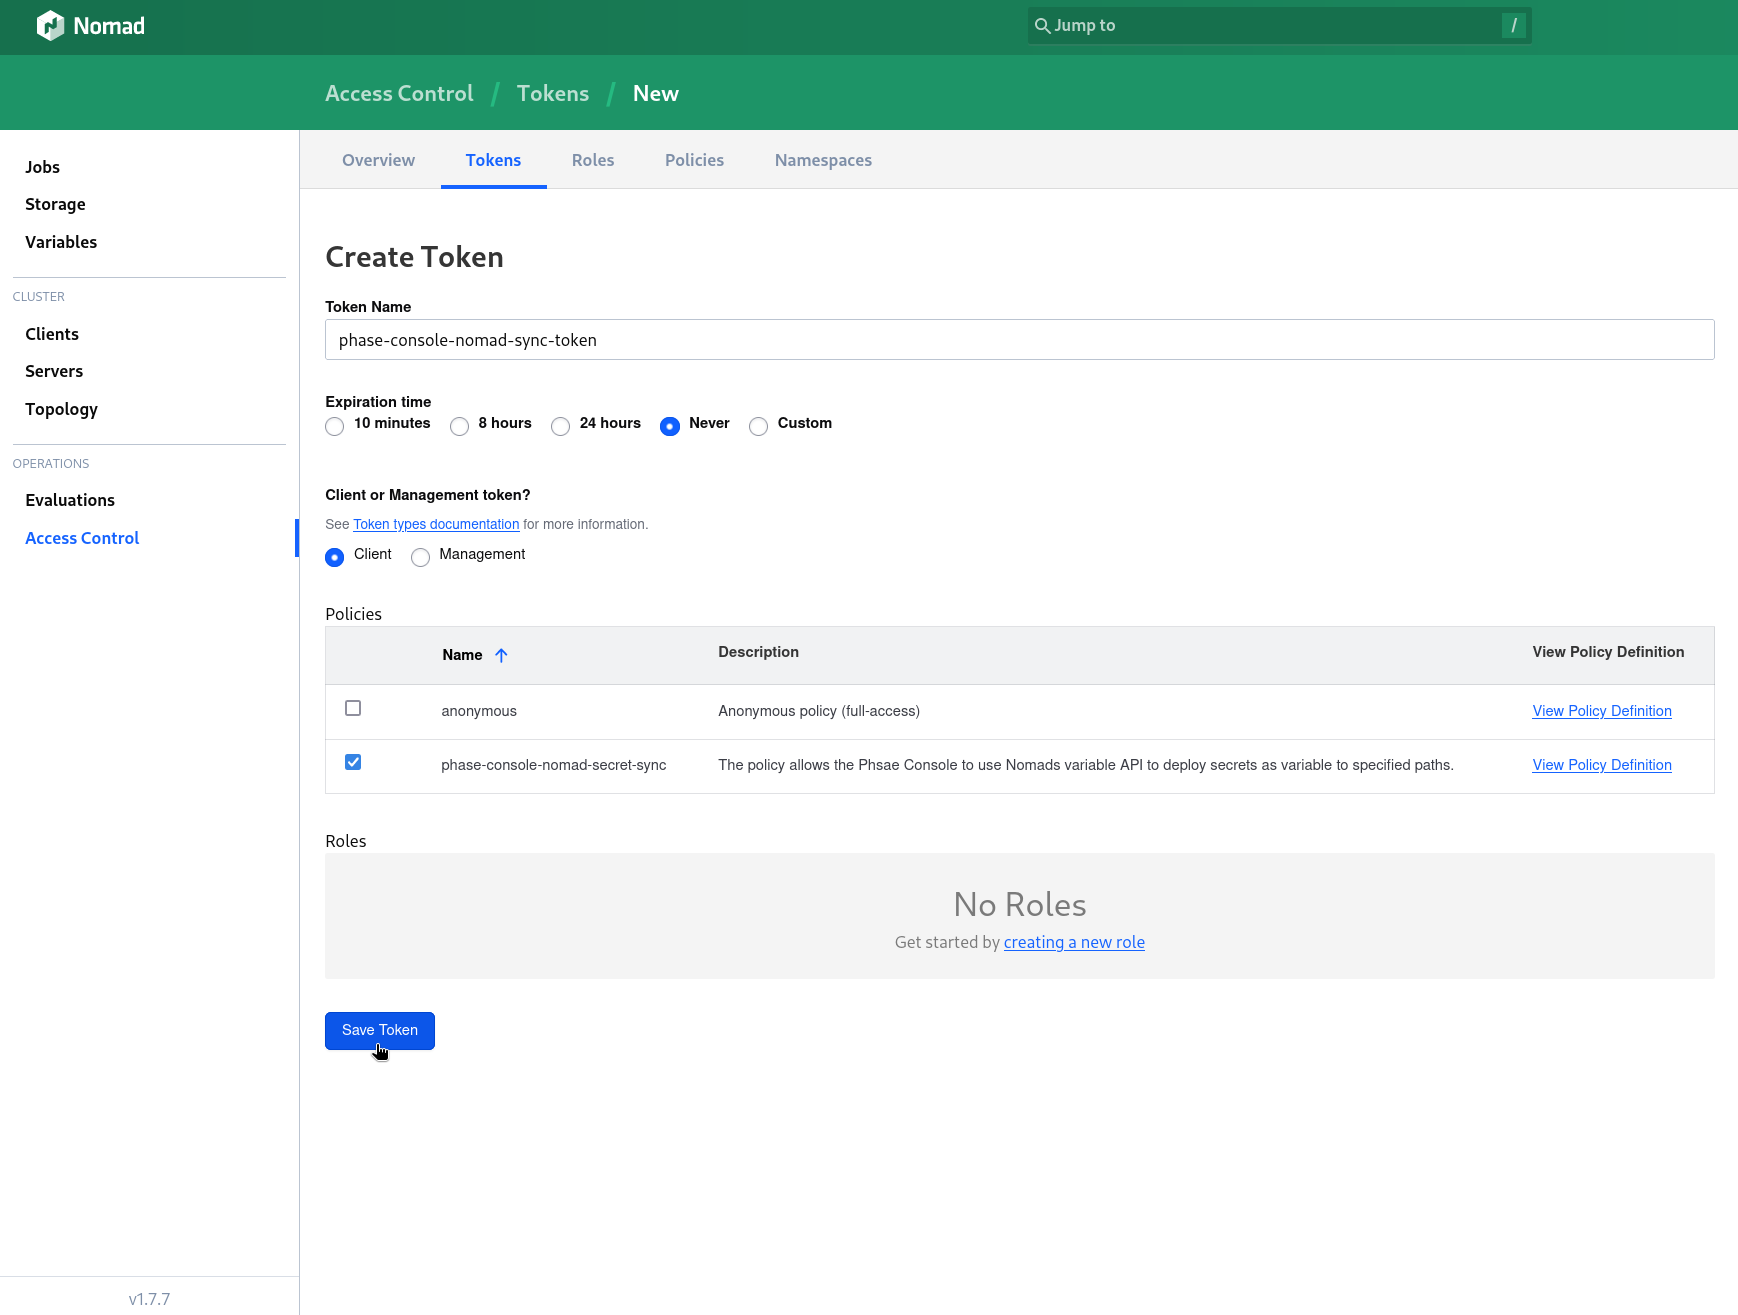Viewport: 1738px width, 1315px height.
Task: Open the Policies tab
Action: [x=694, y=160]
